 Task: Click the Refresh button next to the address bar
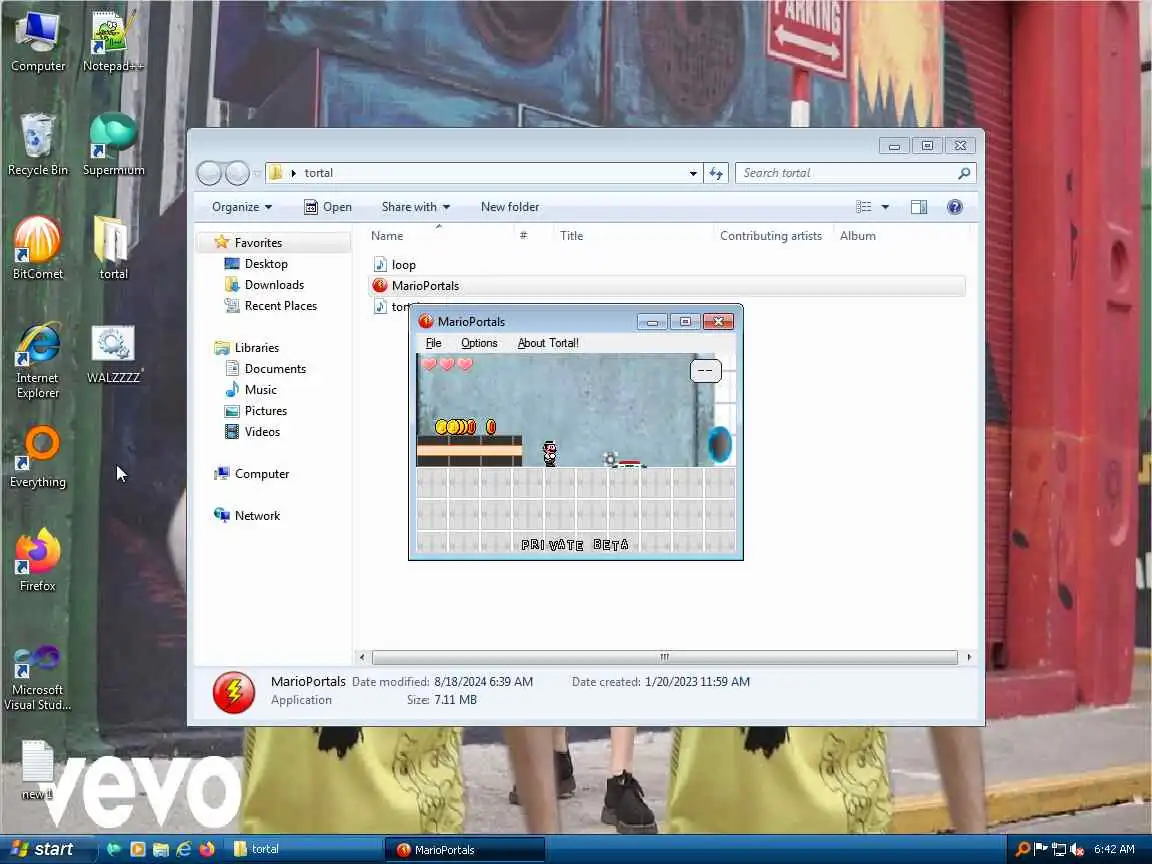pos(716,173)
